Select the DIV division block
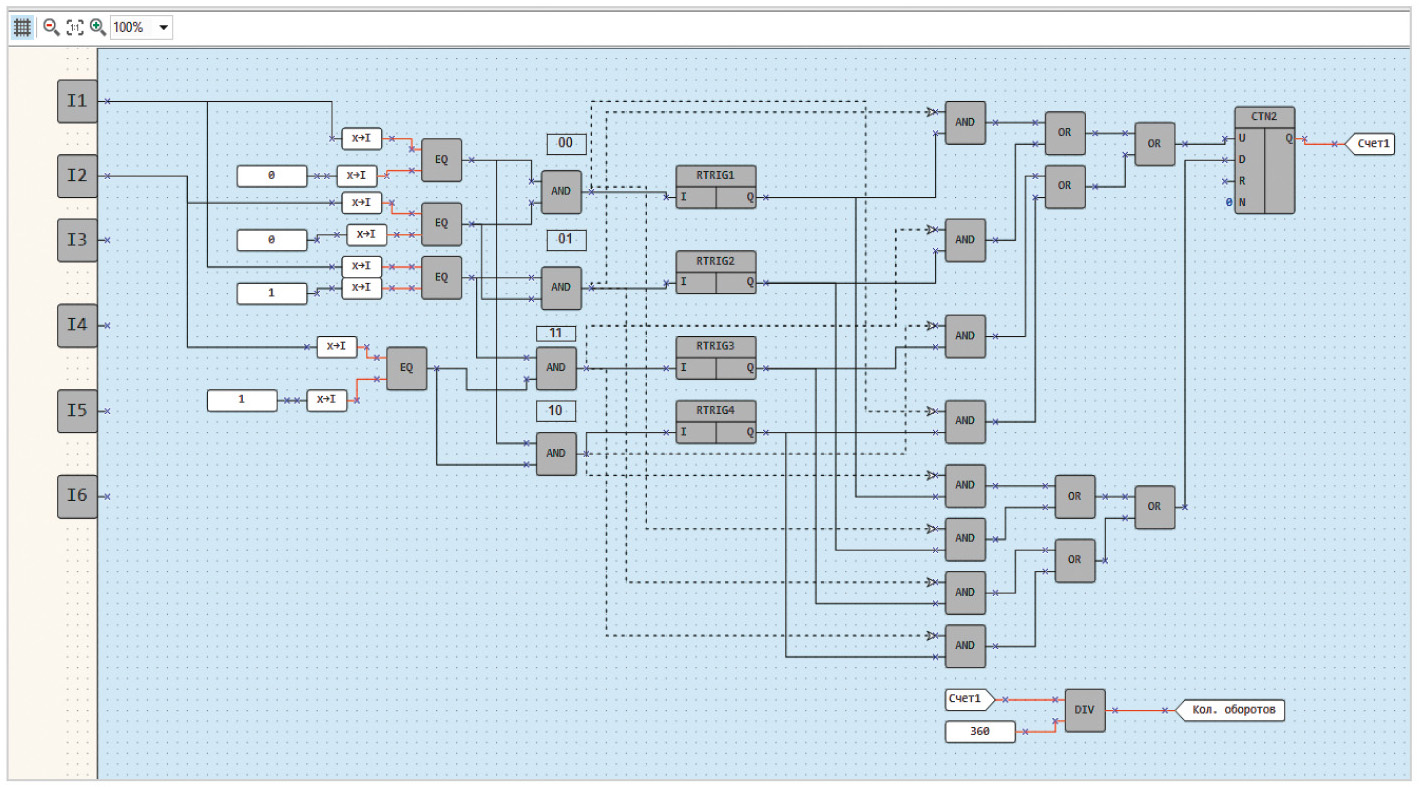Screen dimensions: 1419x787 (x=1085, y=710)
